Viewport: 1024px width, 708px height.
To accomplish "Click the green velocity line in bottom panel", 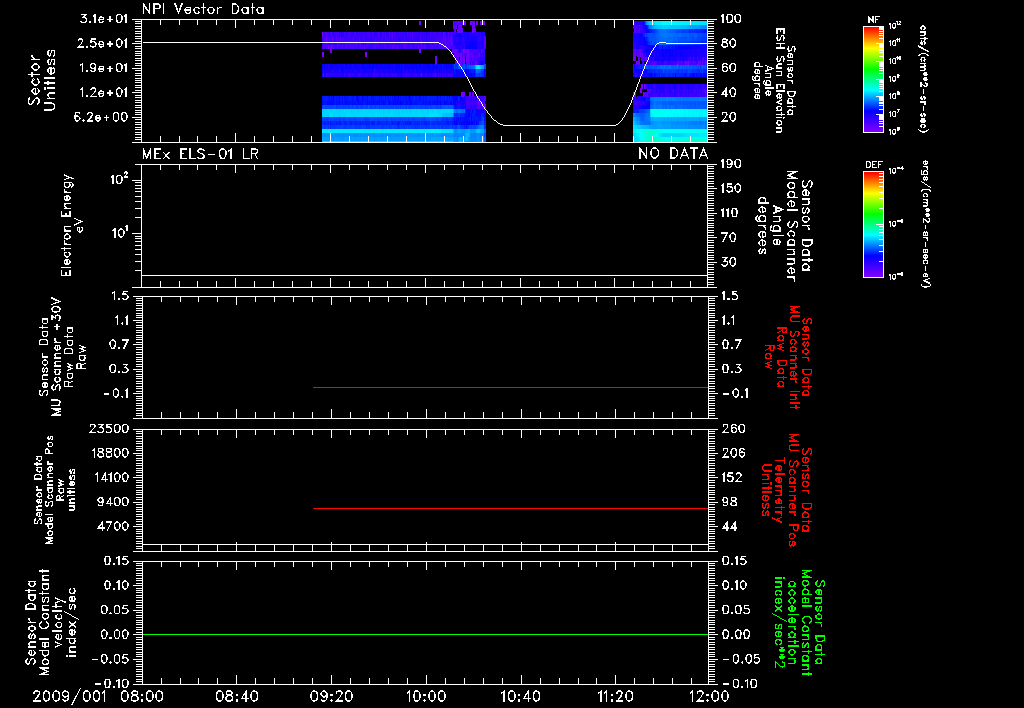I will click(425, 634).
